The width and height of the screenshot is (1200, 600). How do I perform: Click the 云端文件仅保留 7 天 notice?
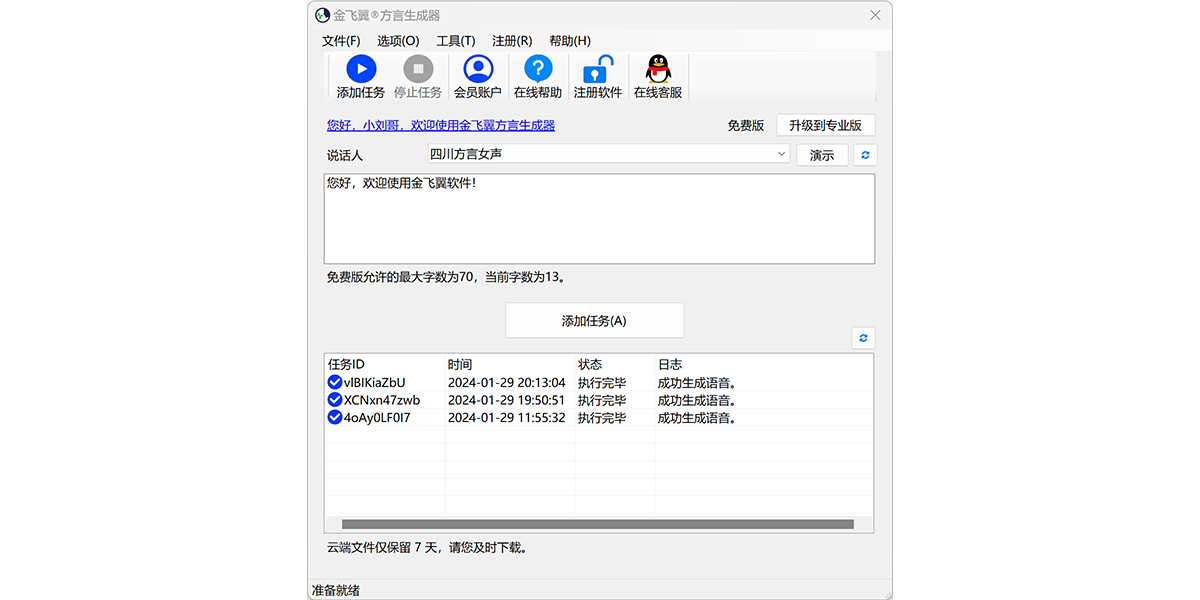tap(427, 548)
